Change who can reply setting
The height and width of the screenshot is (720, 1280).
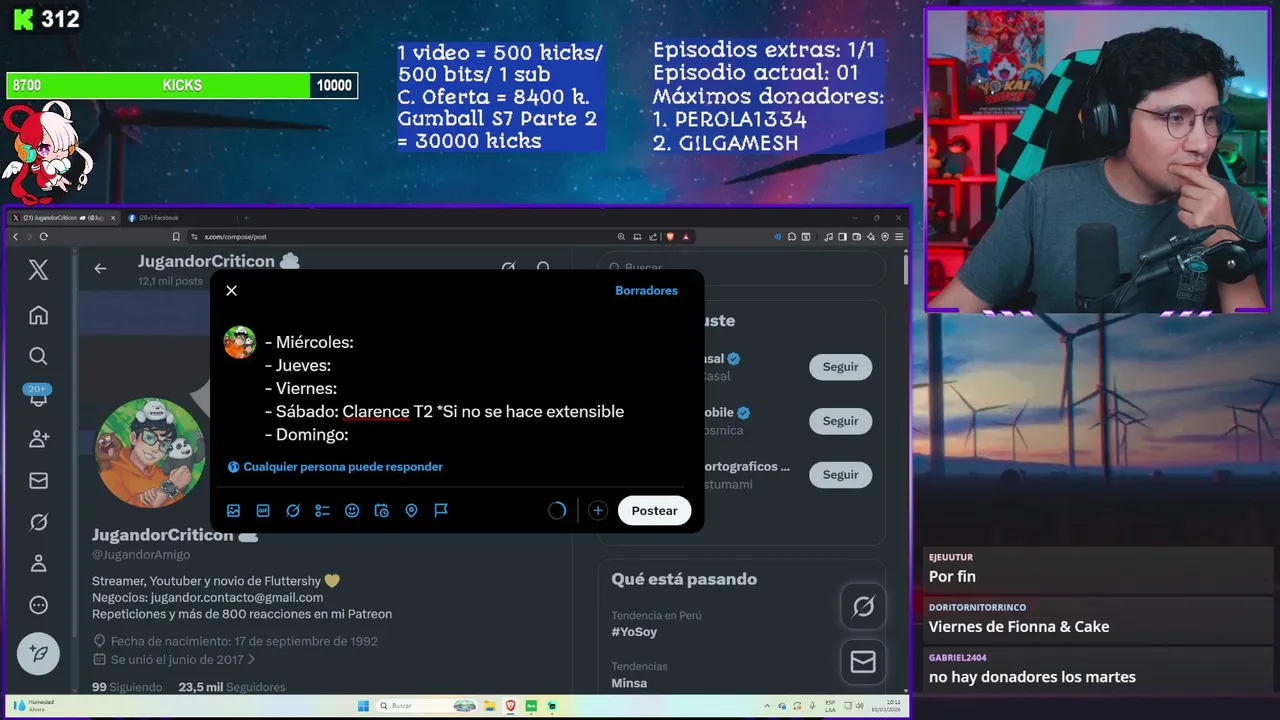[335, 467]
